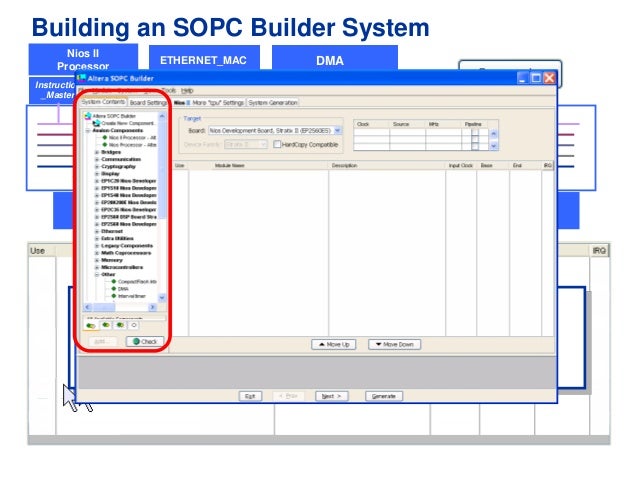Click the Altera SOPC Builder root tree icon

tap(88, 116)
